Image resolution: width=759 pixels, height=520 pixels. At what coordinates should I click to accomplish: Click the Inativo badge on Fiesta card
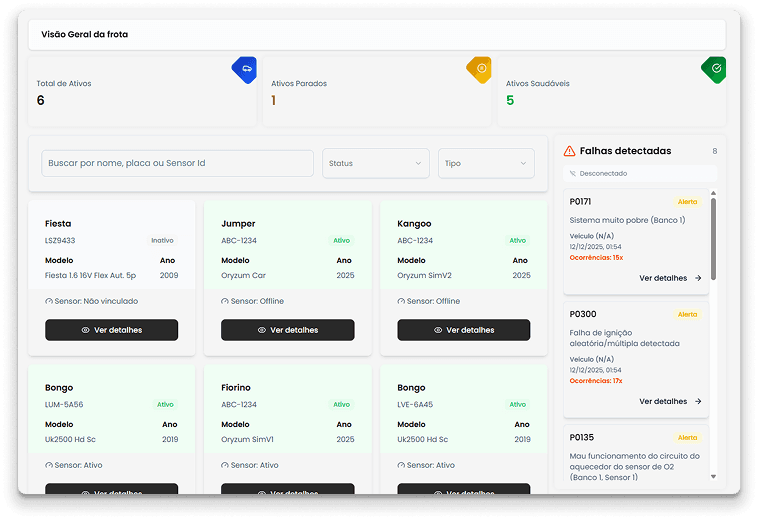click(x=162, y=241)
